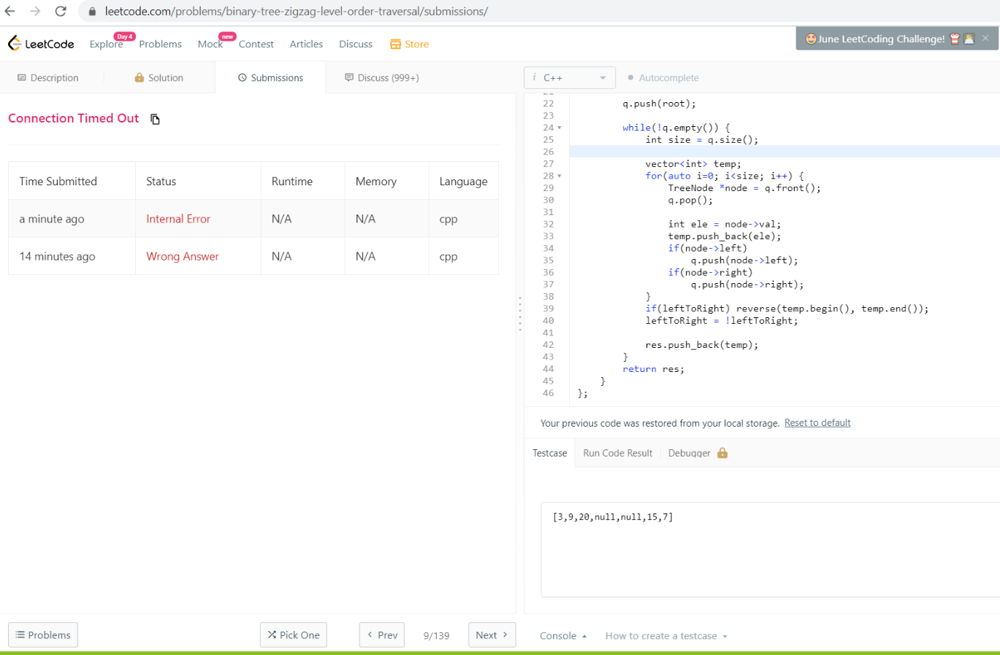Open the Wrong Answer submission

[x=182, y=256]
